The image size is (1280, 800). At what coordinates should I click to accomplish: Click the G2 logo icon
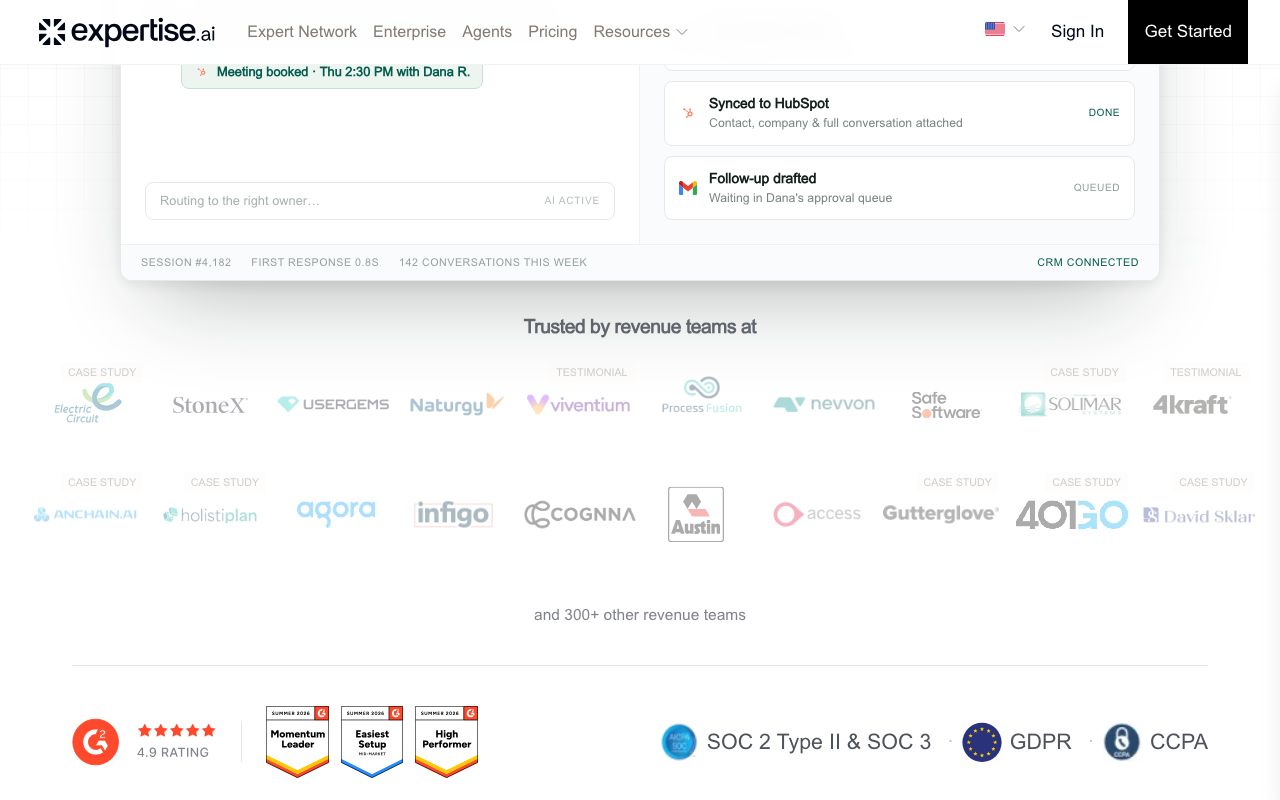click(96, 742)
